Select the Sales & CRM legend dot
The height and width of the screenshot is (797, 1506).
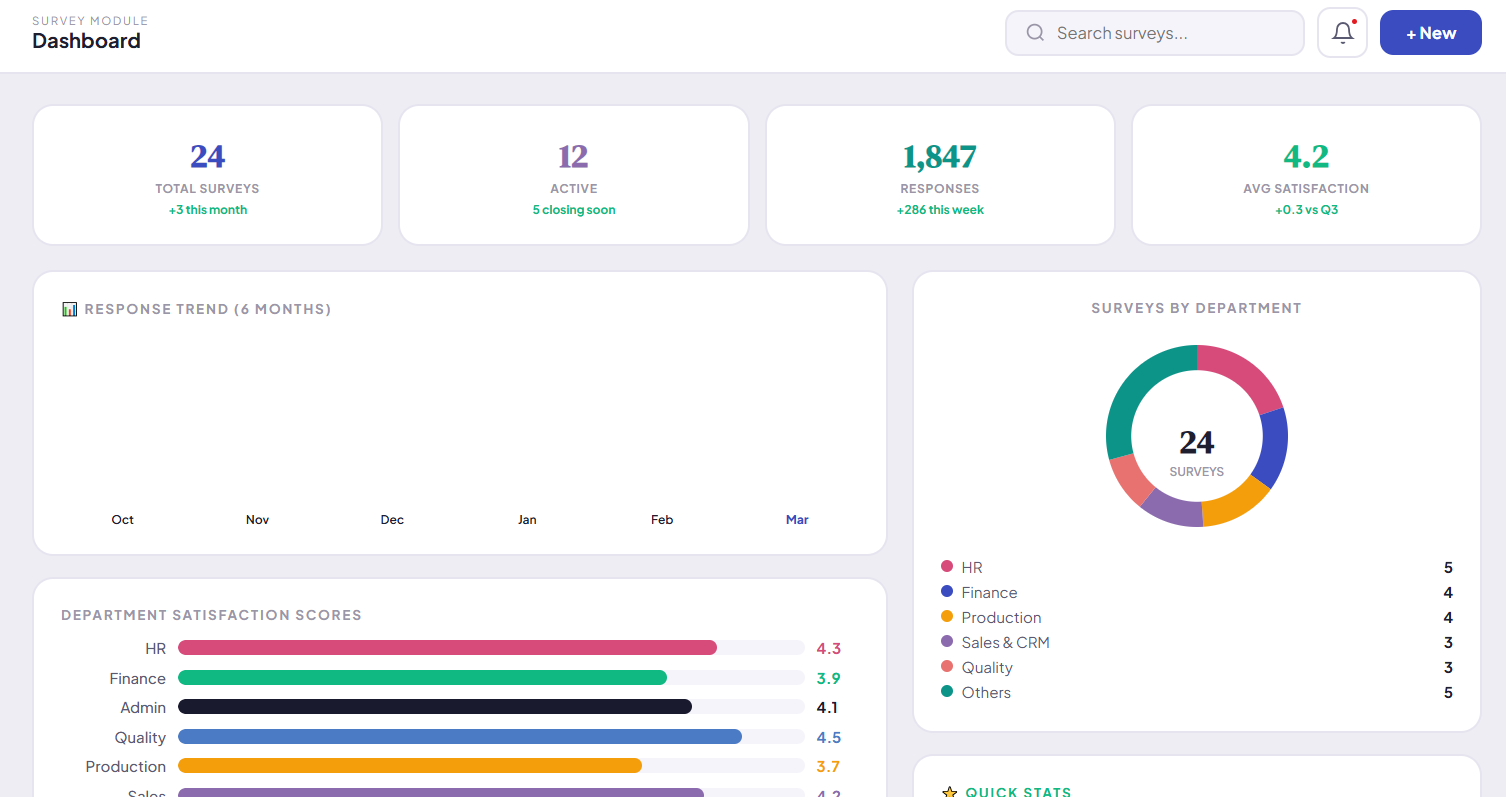tap(947, 642)
